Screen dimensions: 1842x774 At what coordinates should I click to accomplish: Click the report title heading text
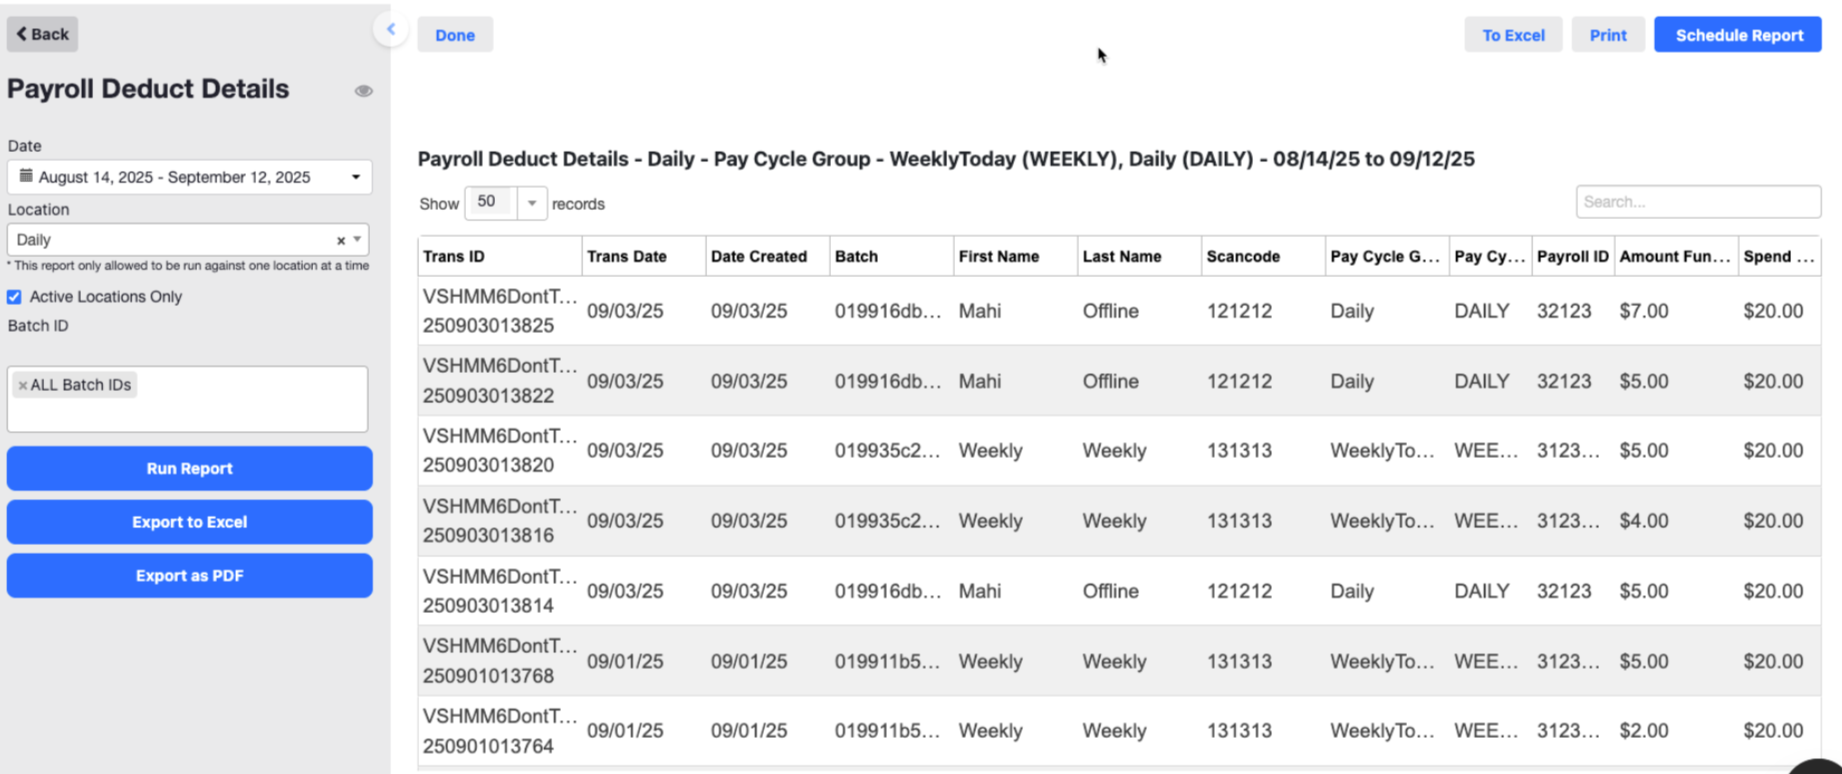(946, 159)
